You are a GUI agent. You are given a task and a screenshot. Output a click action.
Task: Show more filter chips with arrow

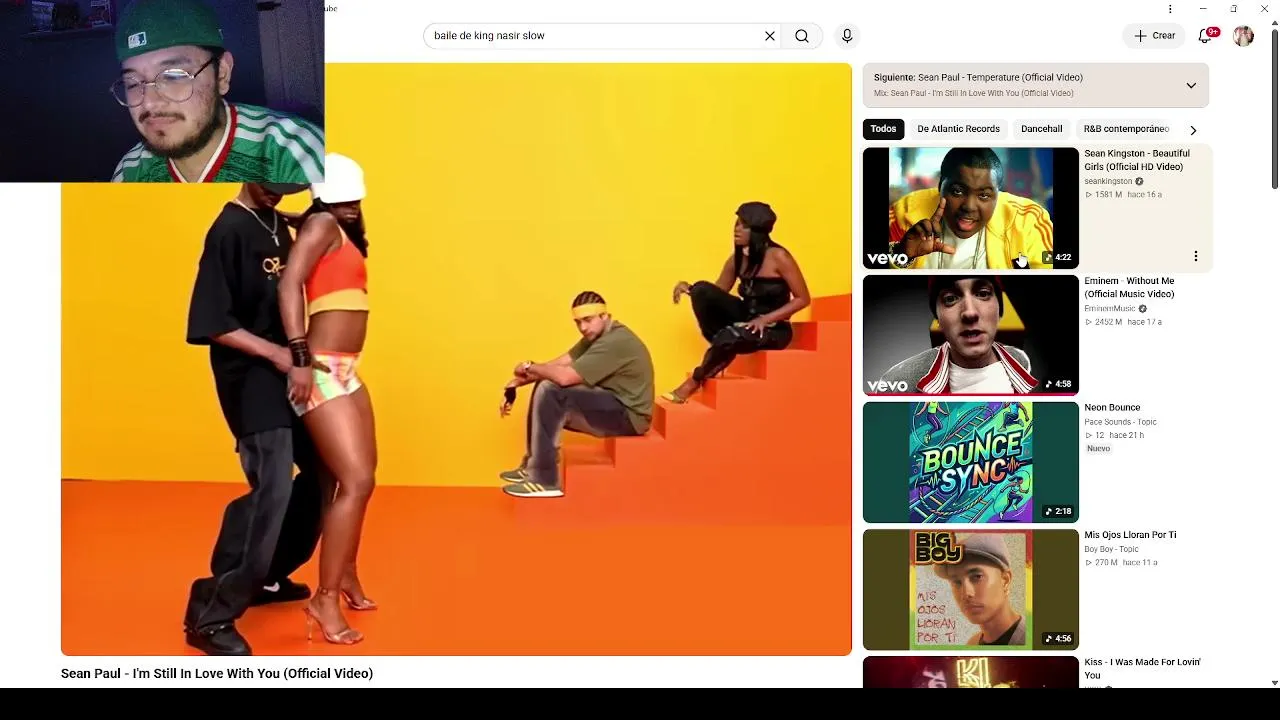(x=1193, y=130)
